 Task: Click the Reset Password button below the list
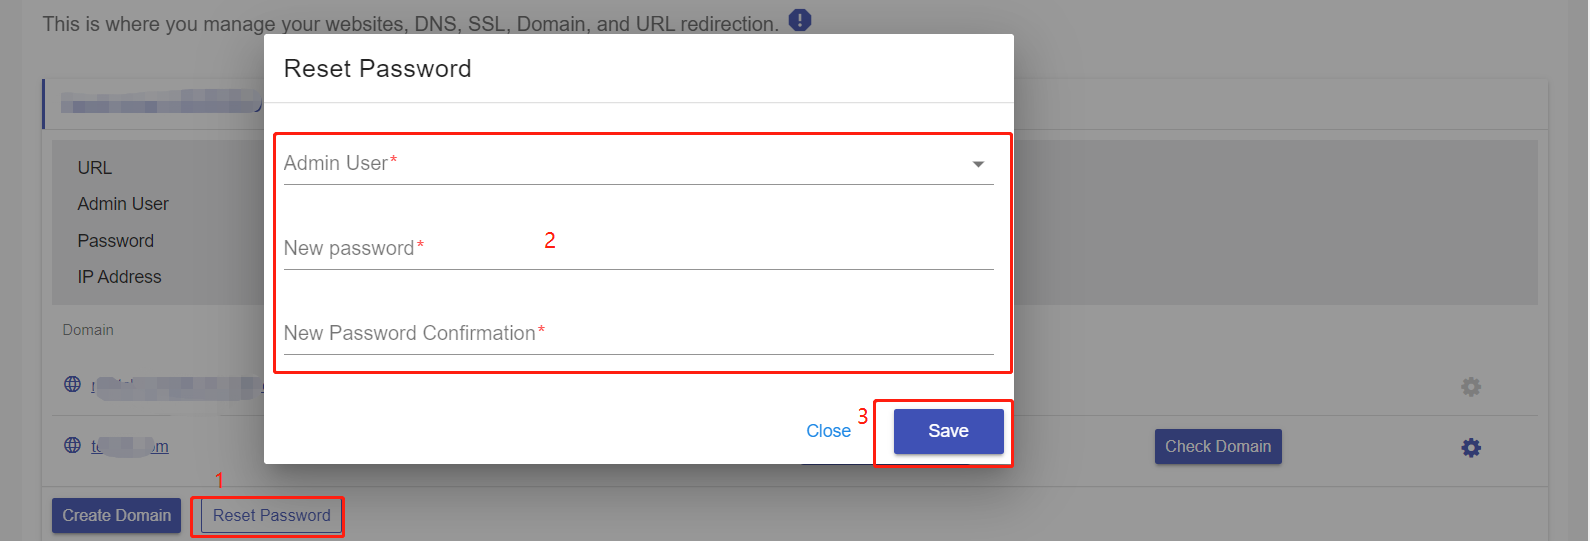pos(271,516)
